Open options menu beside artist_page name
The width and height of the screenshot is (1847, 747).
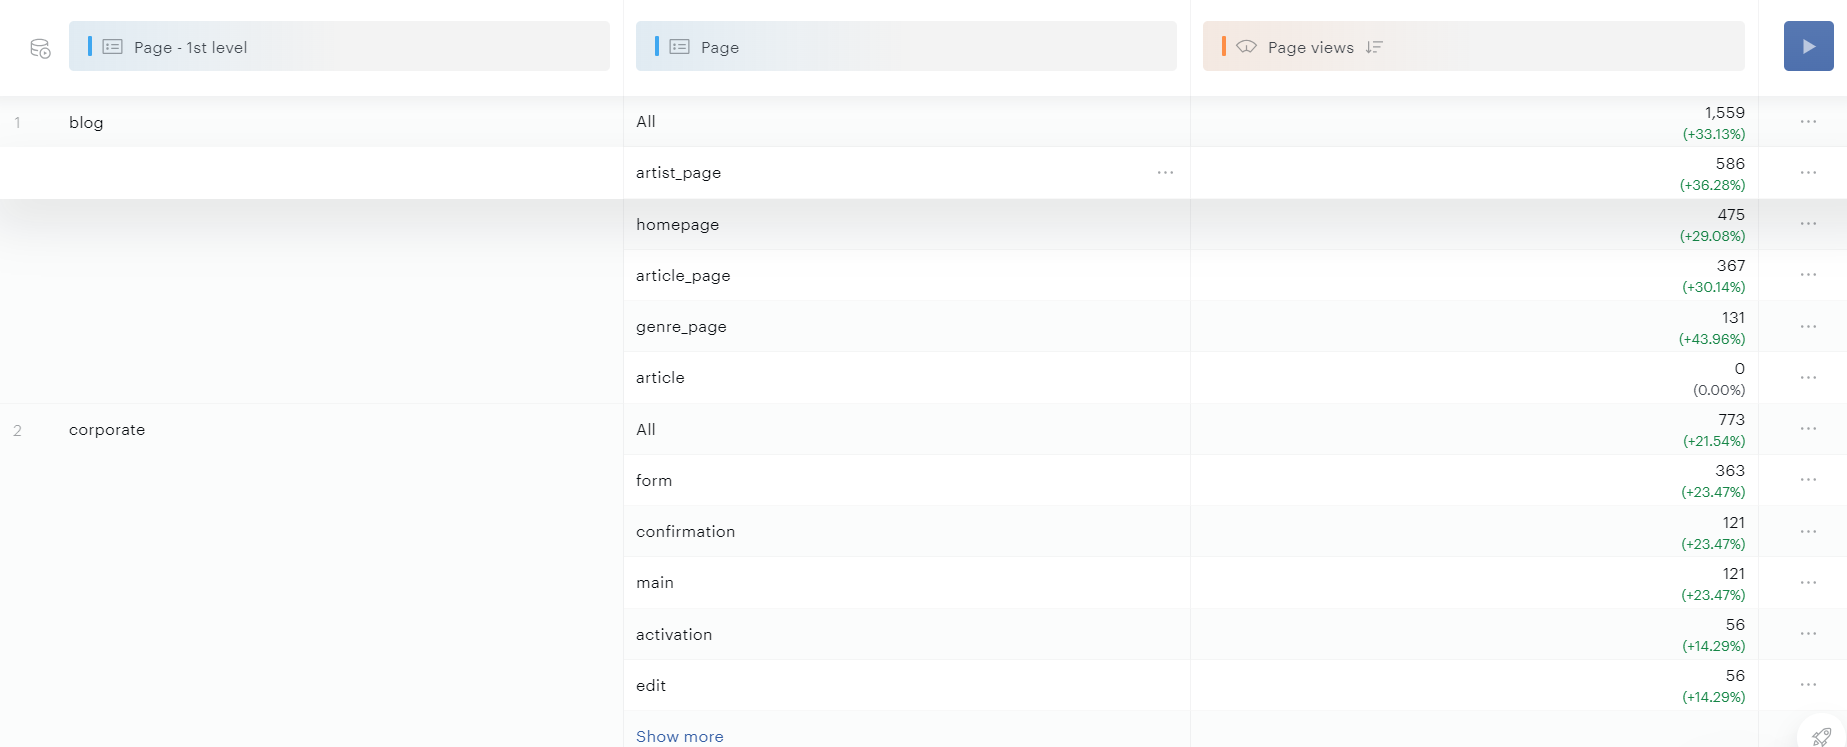click(x=1165, y=173)
